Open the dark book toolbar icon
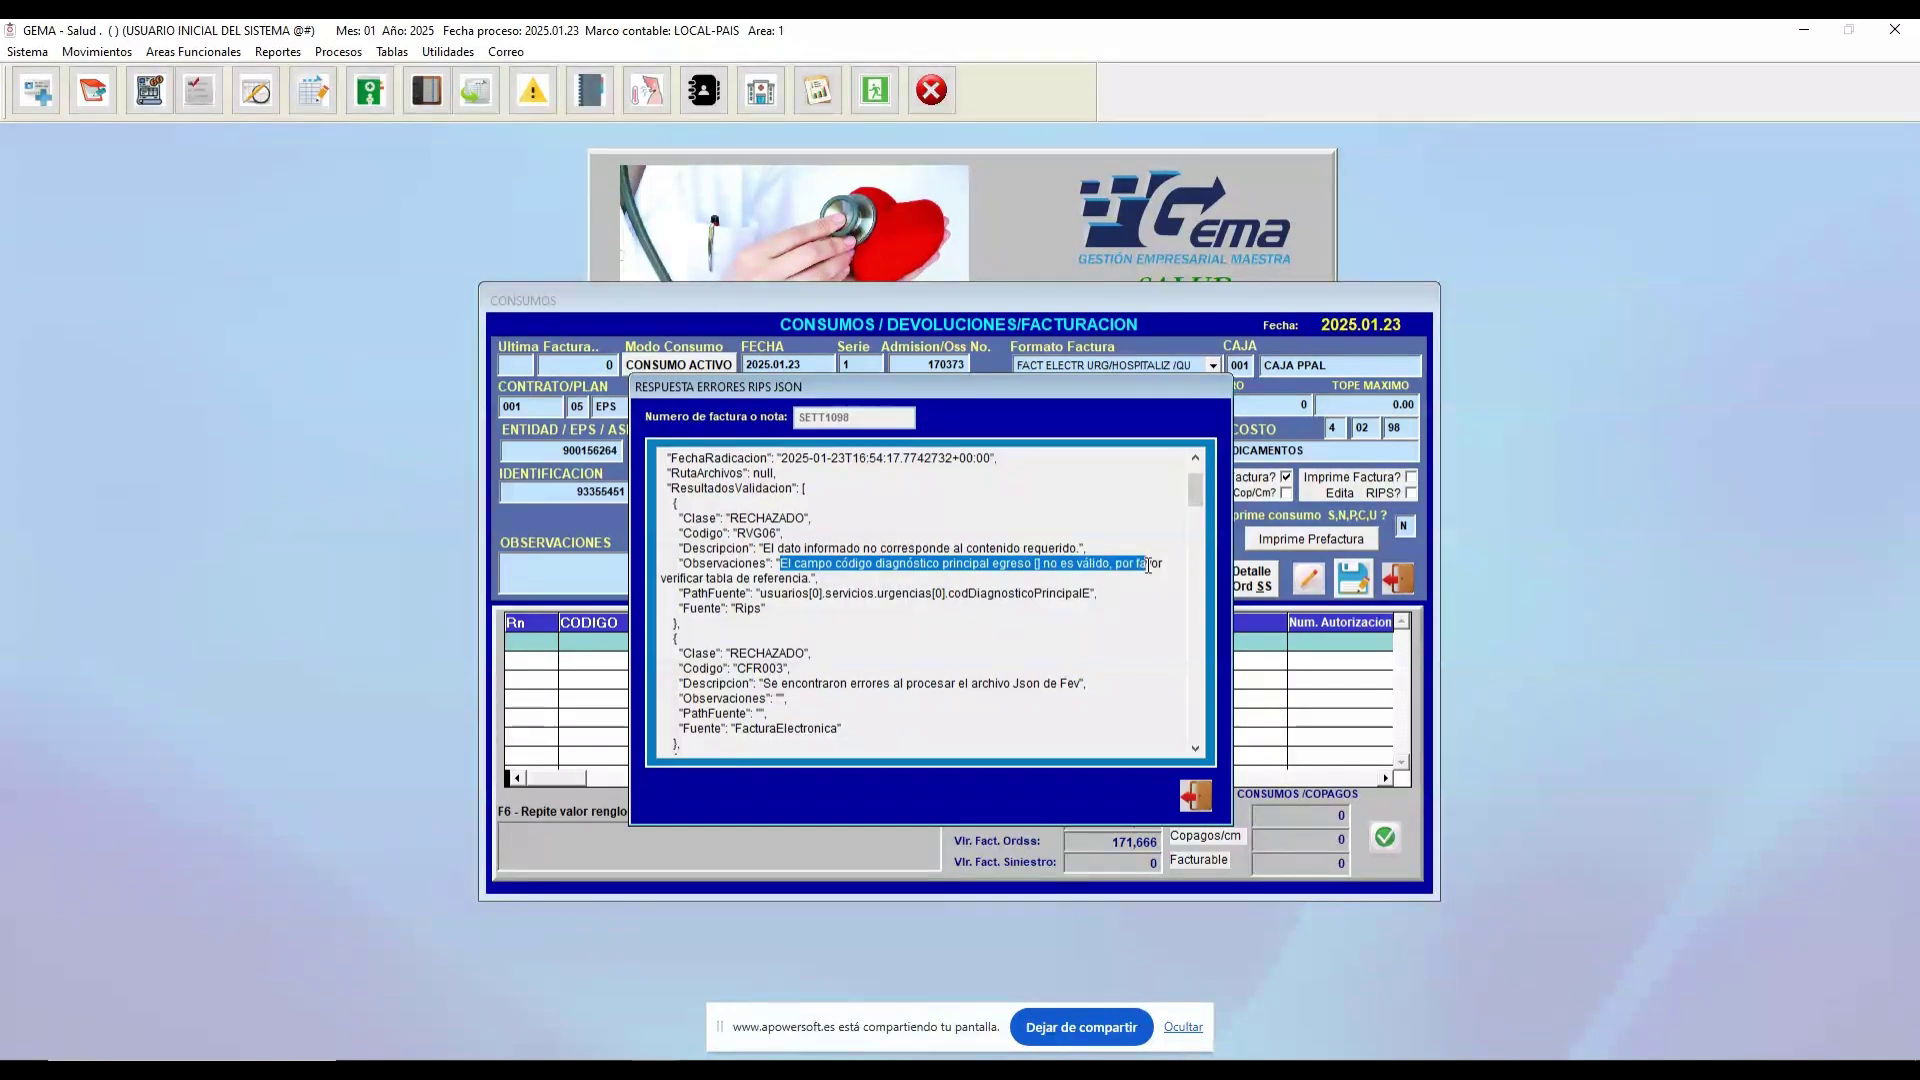This screenshot has width=1920, height=1080. [427, 91]
